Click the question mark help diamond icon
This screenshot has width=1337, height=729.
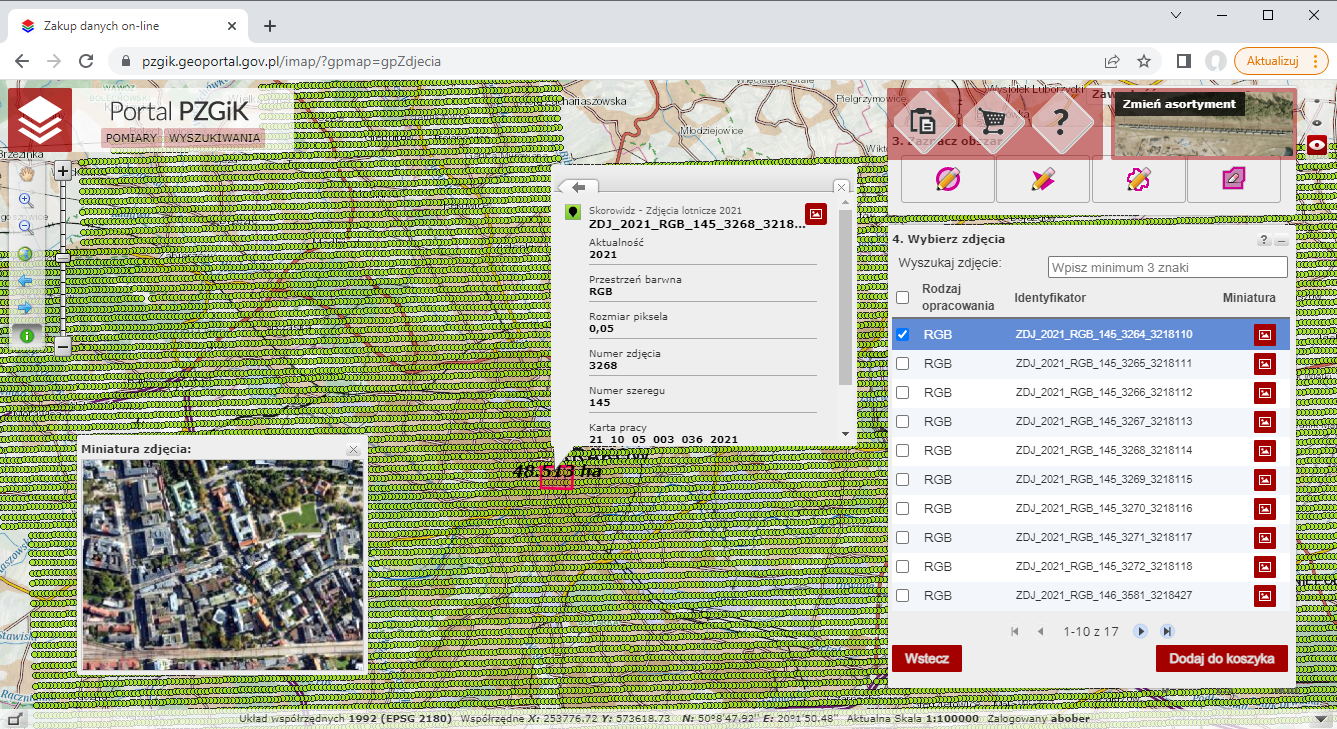1061,122
